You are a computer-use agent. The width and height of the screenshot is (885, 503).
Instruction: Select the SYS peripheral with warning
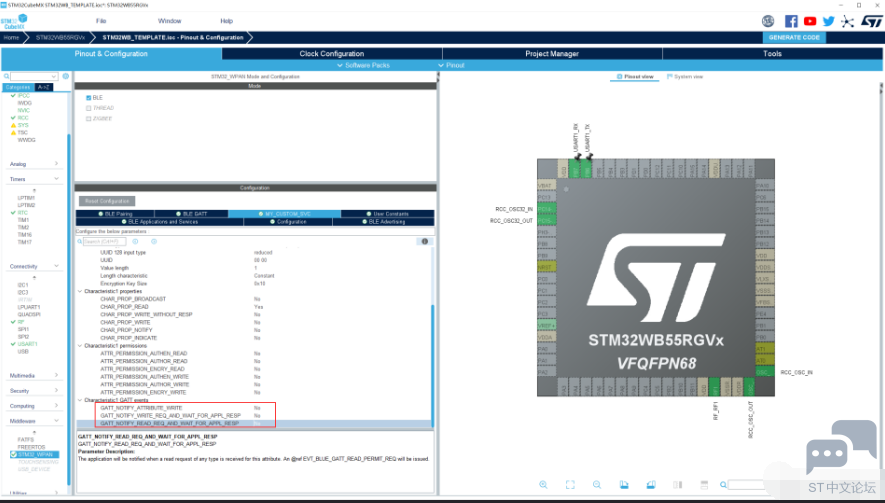tap(23, 125)
